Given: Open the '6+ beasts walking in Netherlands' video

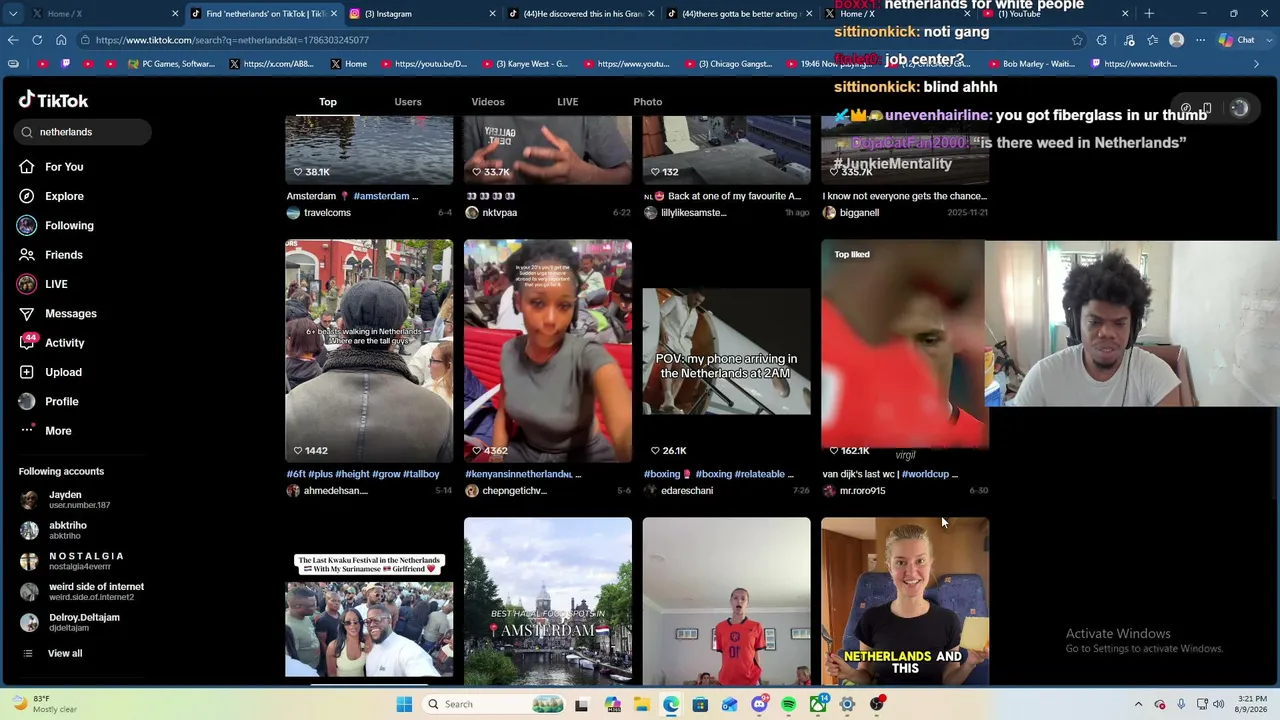Looking at the screenshot, I should [x=369, y=351].
